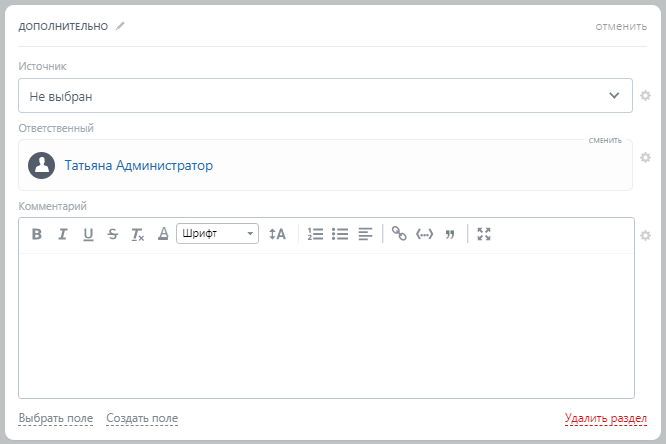
Task: Toggle italic formatting in comment editor
Action: 62,234
